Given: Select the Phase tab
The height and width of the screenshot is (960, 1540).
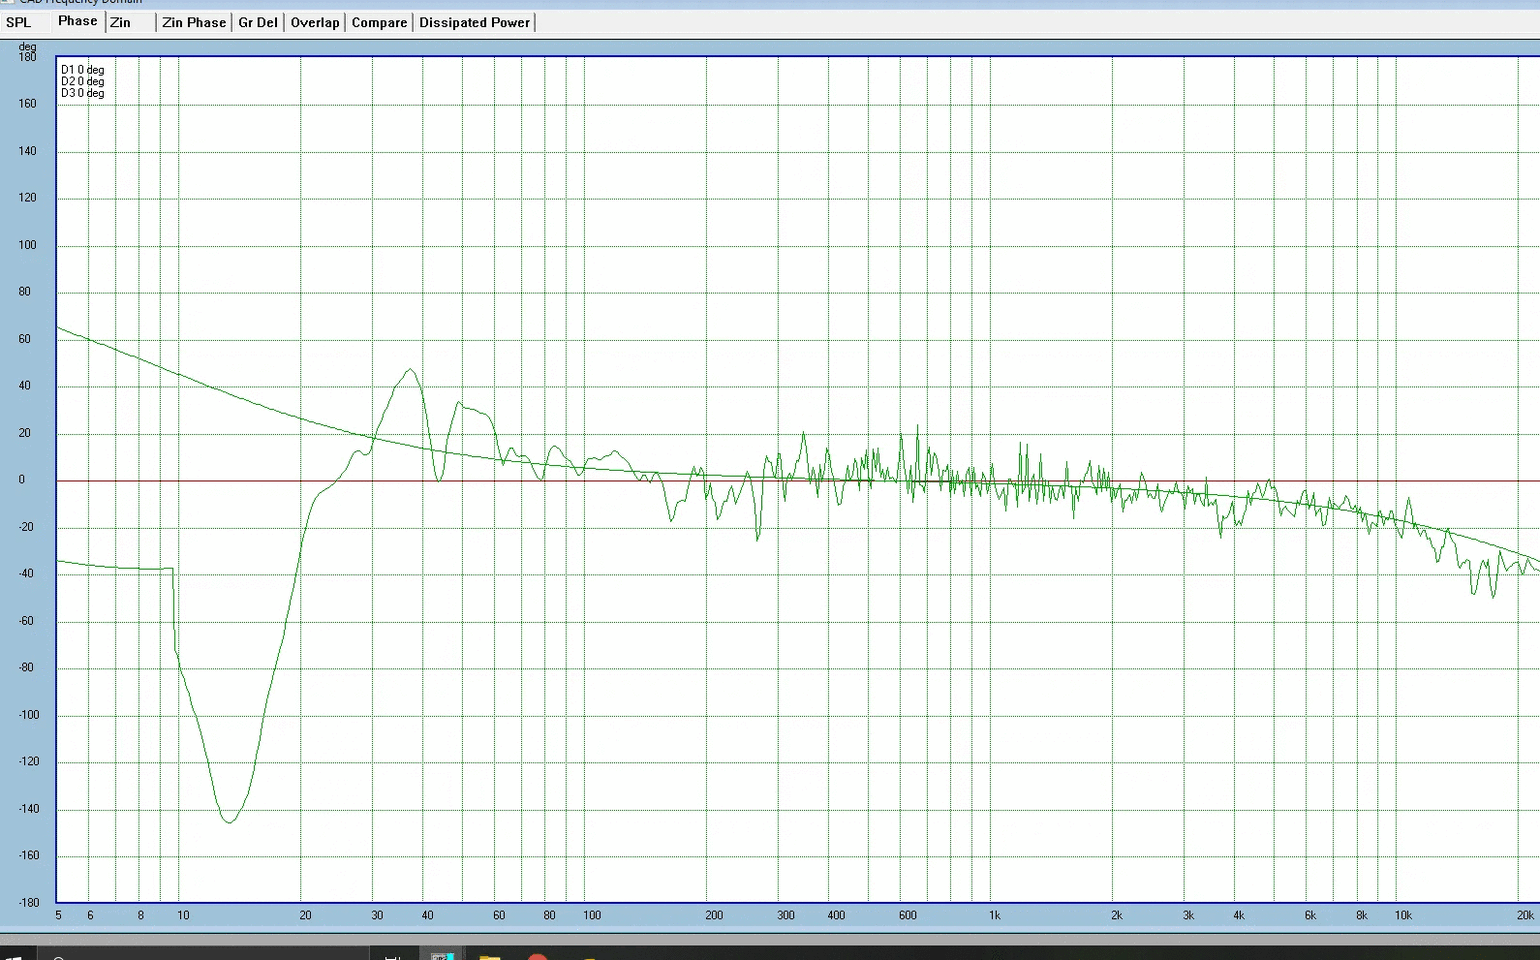Looking at the screenshot, I should pyautogui.click(x=77, y=21).
